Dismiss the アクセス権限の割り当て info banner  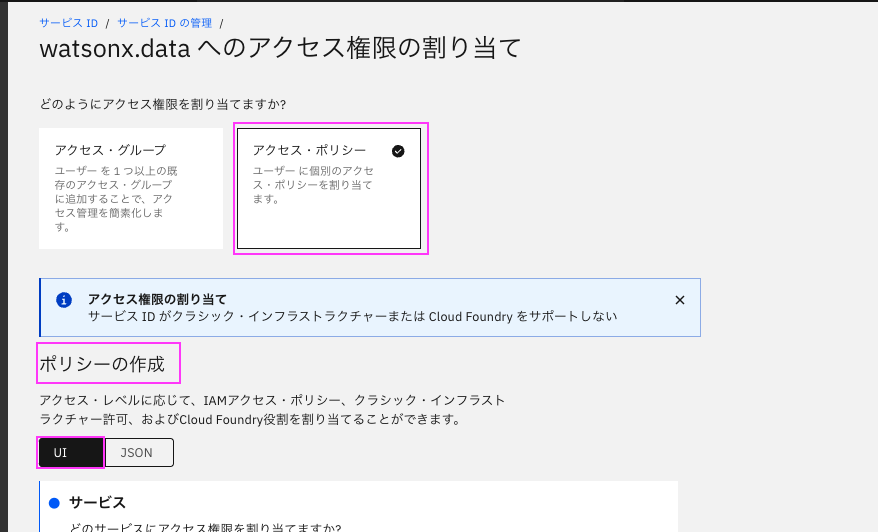(680, 300)
